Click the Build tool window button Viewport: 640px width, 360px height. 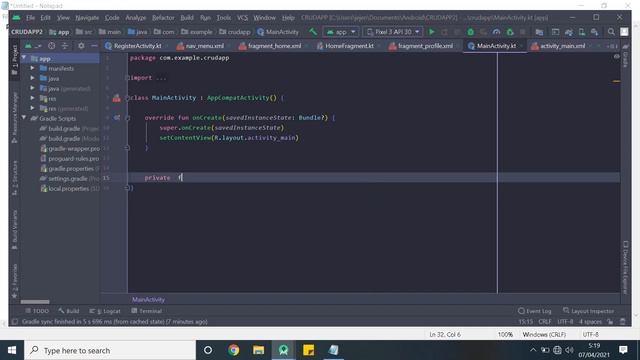coord(69,311)
